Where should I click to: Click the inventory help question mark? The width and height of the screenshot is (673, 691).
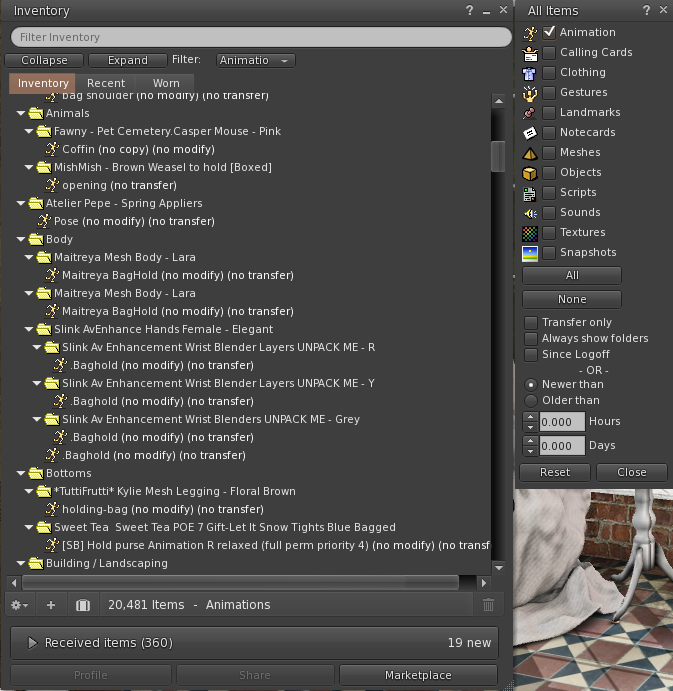[469, 10]
